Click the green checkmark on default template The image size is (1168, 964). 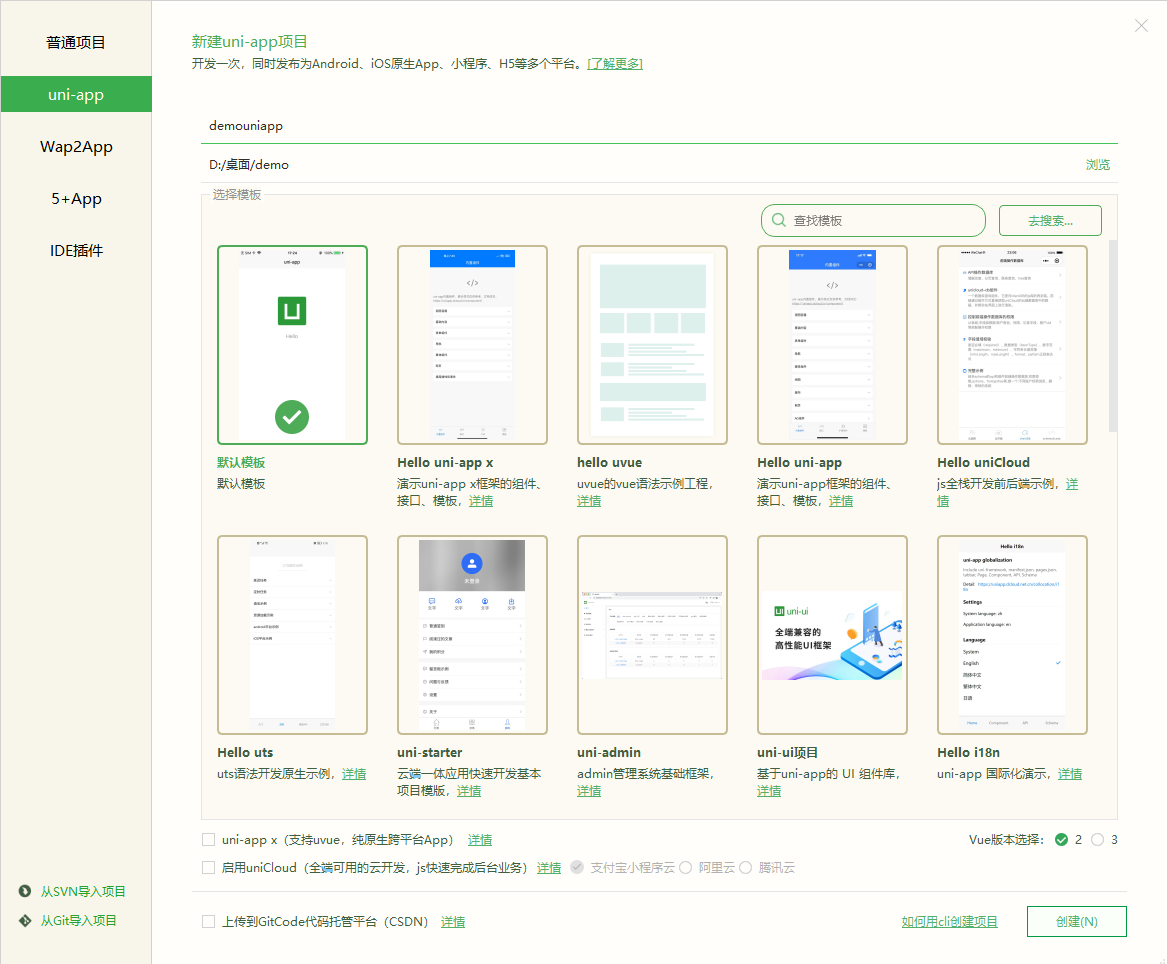point(292,417)
